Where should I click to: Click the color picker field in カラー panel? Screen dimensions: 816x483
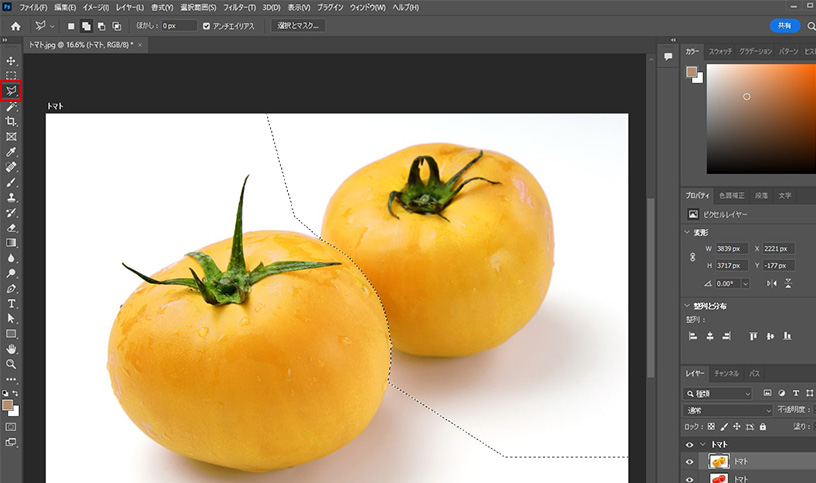point(761,119)
